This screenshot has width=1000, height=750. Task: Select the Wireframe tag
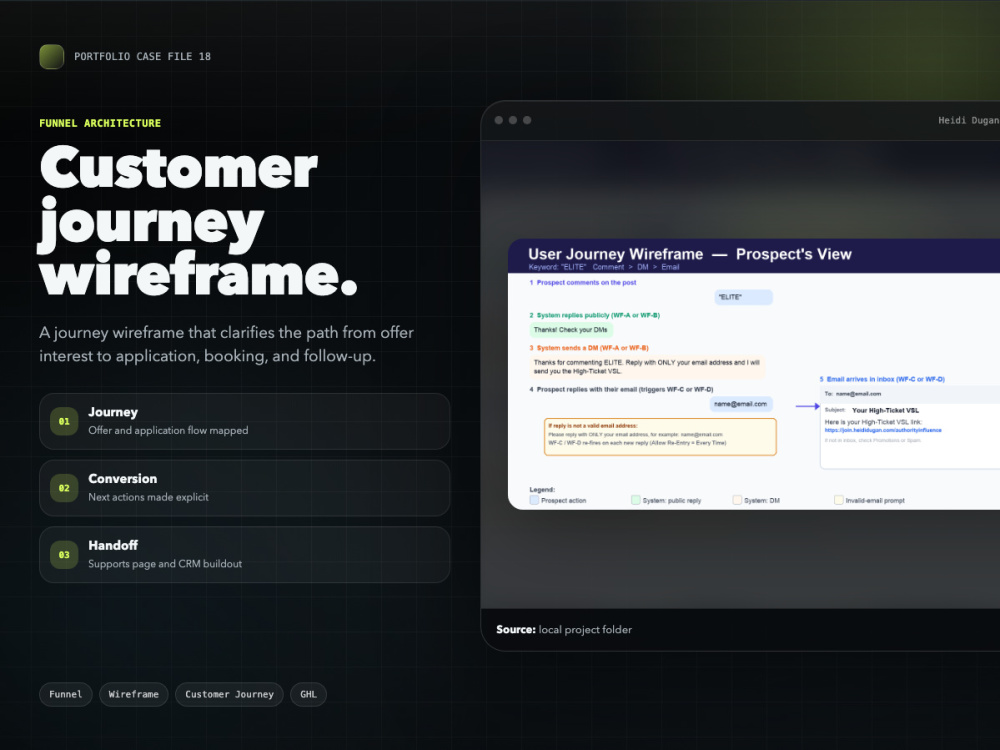point(134,695)
